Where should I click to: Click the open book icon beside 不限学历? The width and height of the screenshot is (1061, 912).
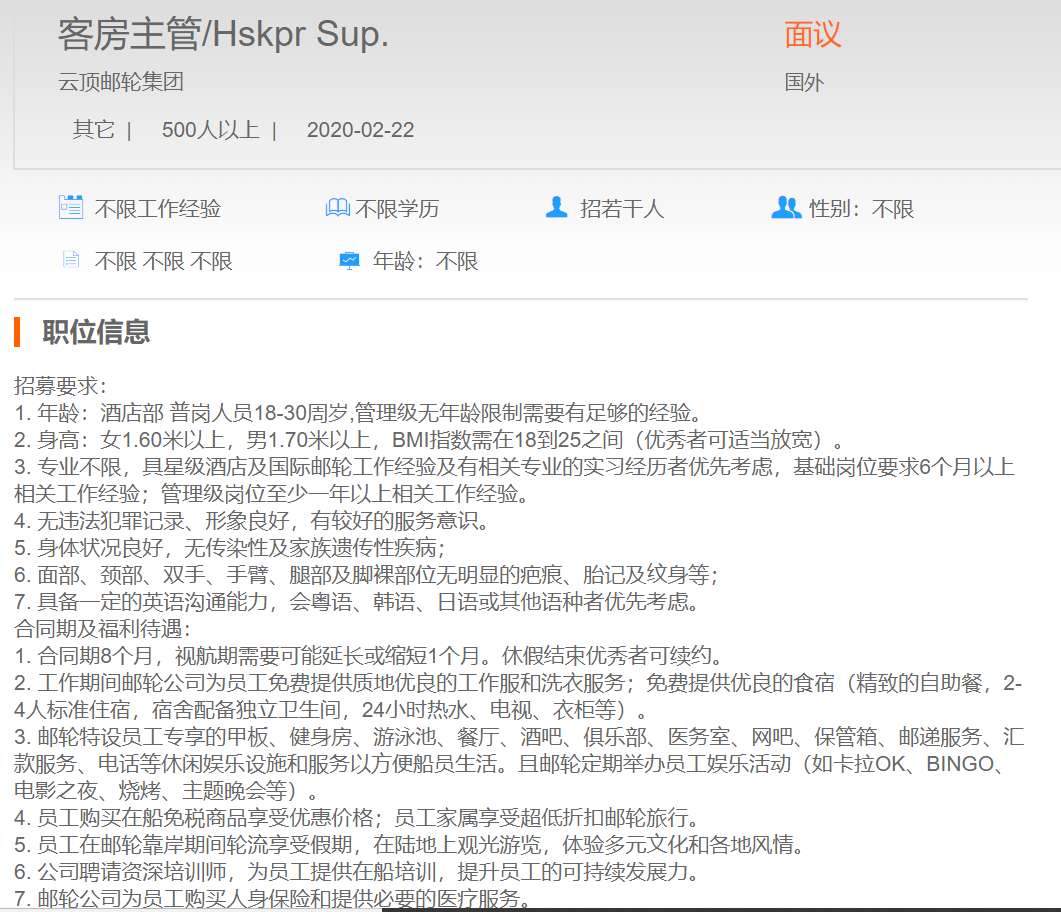tap(337, 208)
